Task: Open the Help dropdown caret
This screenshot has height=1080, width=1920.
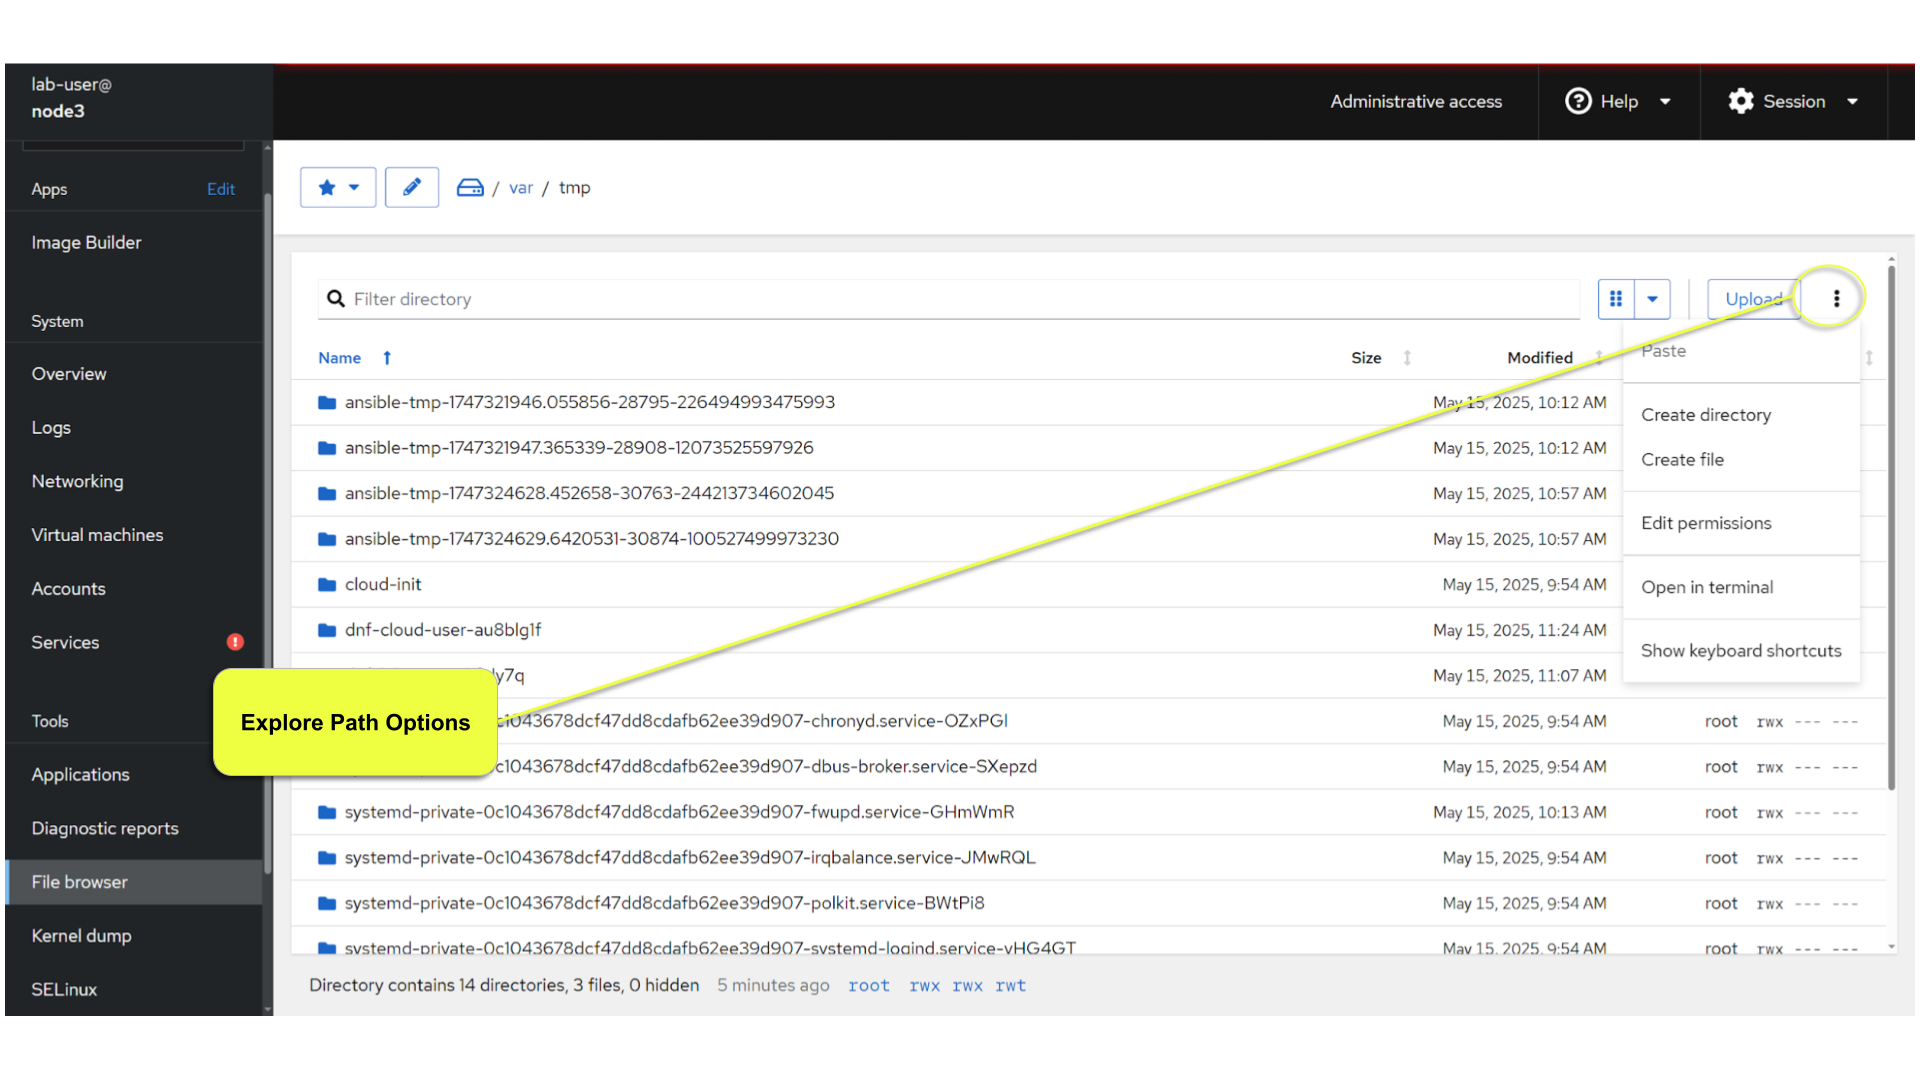Action: click(1665, 101)
